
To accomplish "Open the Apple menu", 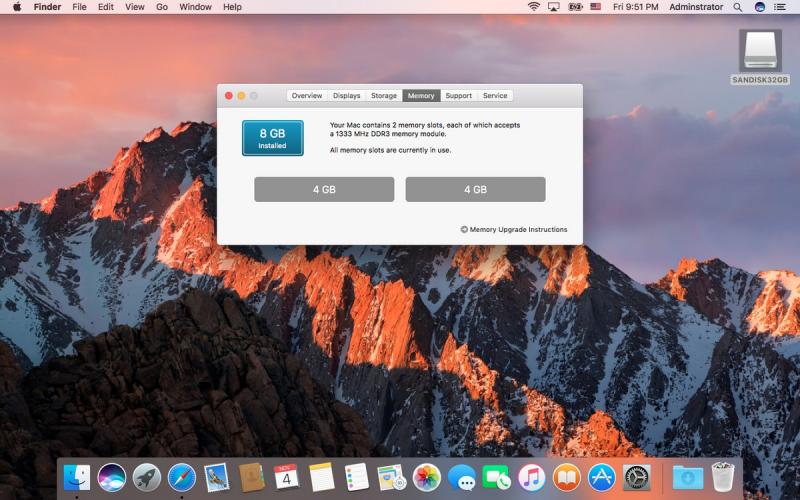I will [17, 7].
